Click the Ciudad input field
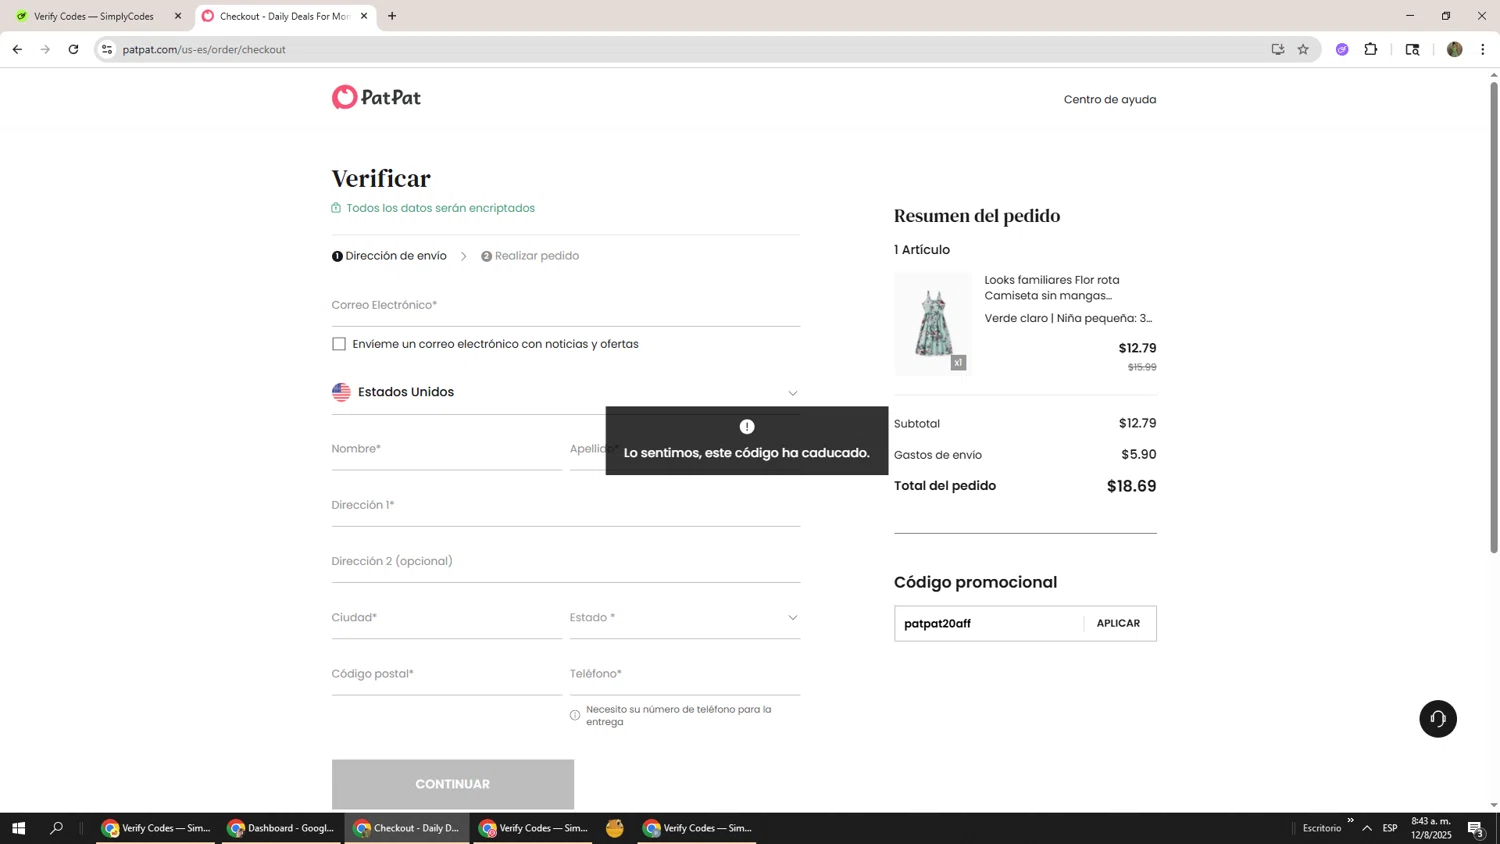The height and width of the screenshot is (844, 1500). pyautogui.click(x=446, y=618)
